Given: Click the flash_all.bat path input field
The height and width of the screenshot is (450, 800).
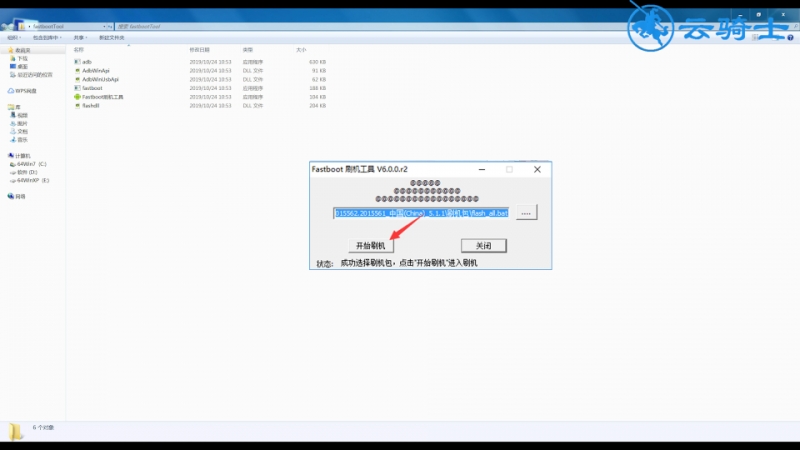Looking at the screenshot, I should coord(421,213).
